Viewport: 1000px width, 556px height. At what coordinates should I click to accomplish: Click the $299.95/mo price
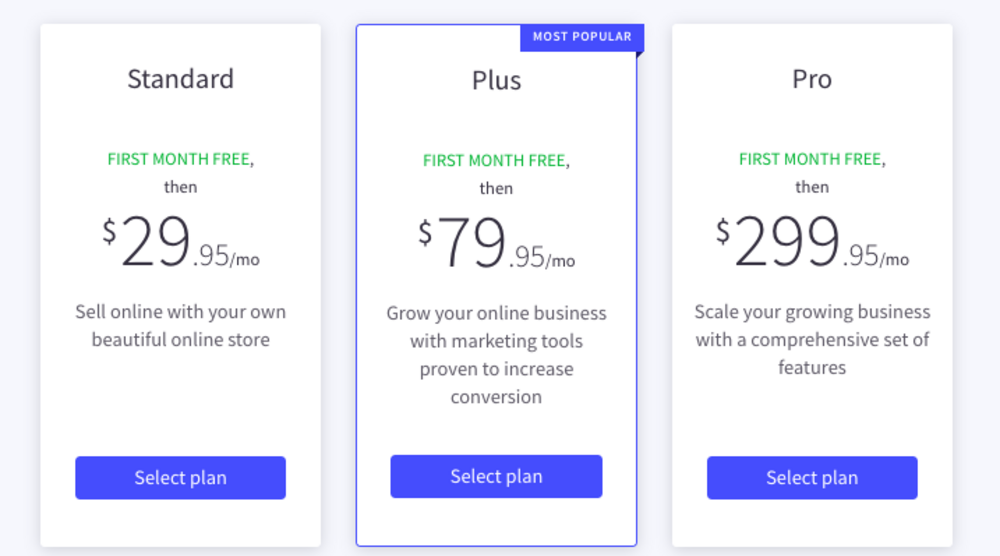point(812,244)
